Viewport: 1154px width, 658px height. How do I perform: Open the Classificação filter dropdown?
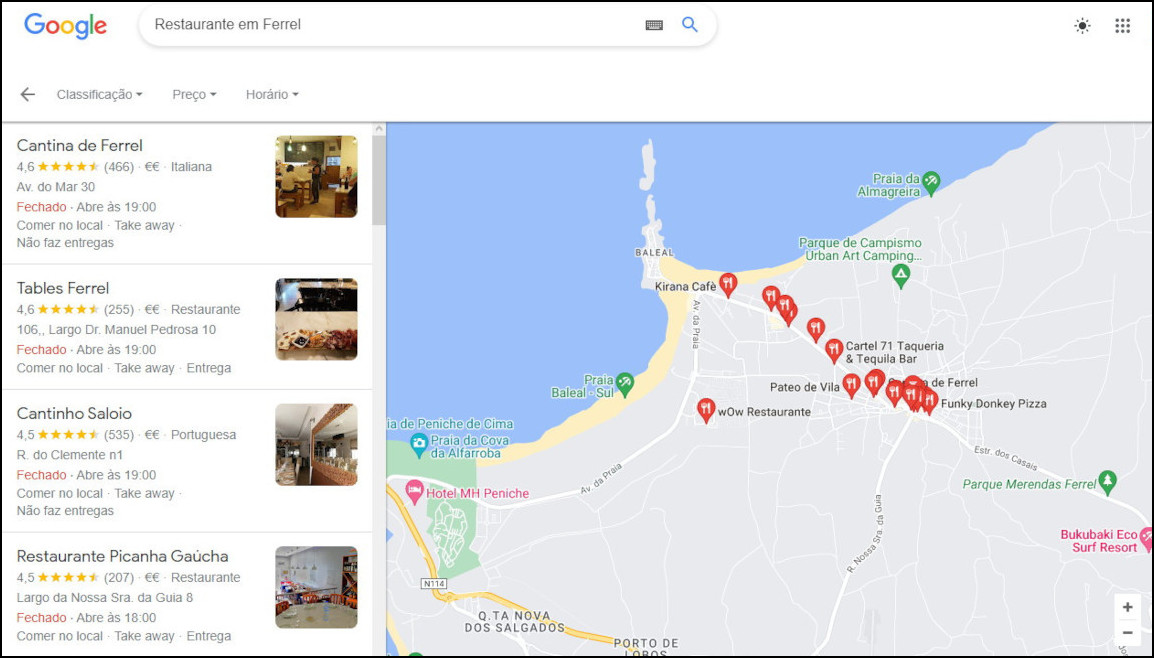tap(99, 94)
